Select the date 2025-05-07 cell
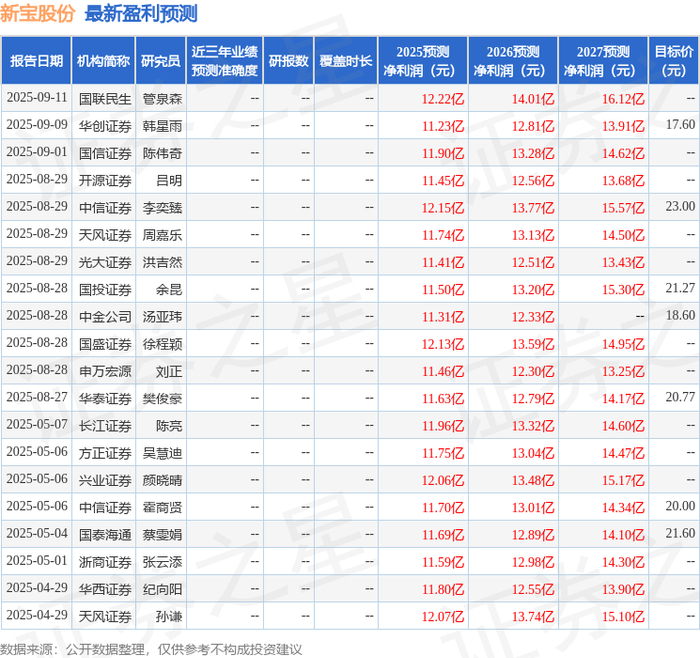The width and height of the screenshot is (700, 658). pos(37,425)
